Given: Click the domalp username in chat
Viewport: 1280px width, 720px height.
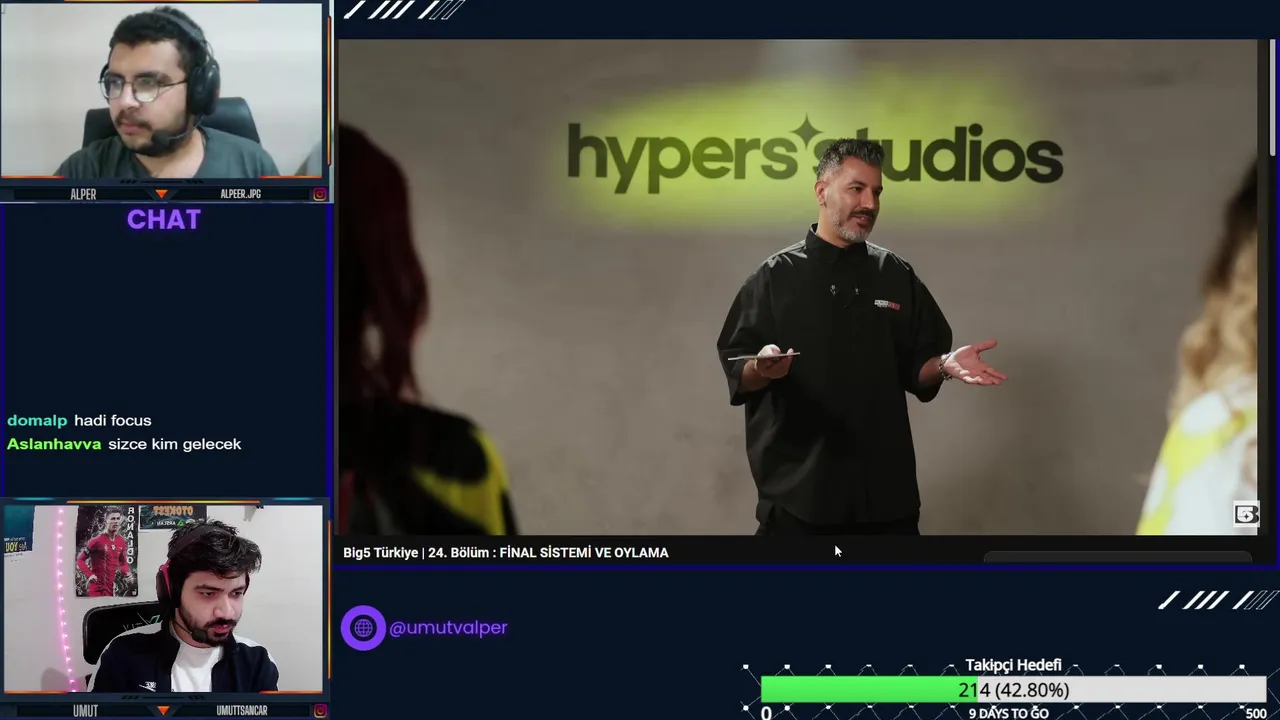Looking at the screenshot, I should tap(37, 421).
